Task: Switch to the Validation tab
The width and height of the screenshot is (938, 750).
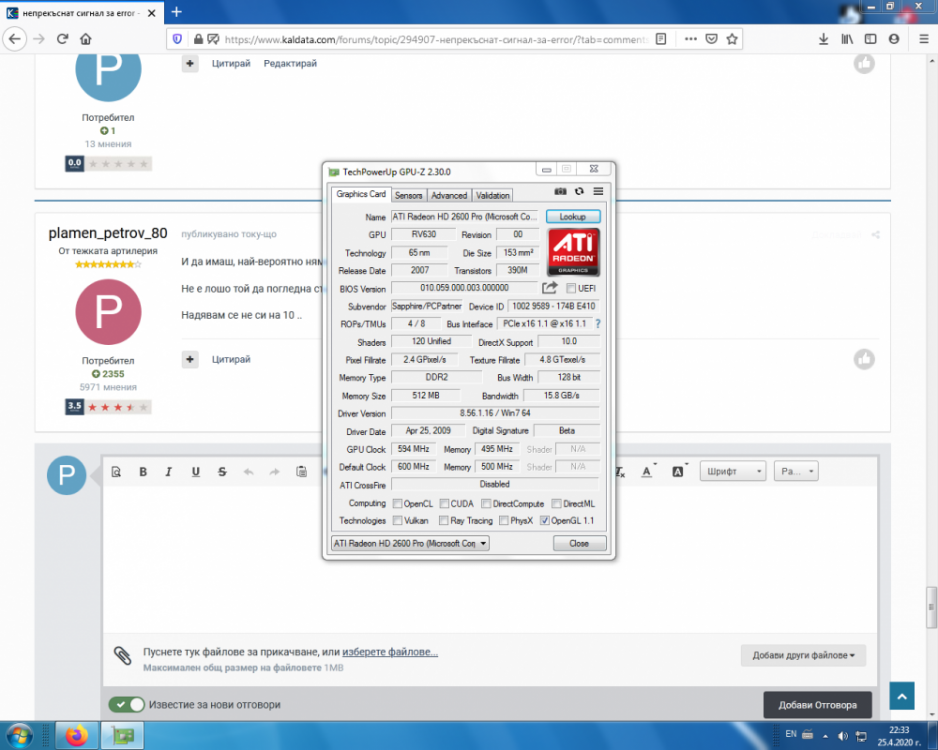Action: 492,196
